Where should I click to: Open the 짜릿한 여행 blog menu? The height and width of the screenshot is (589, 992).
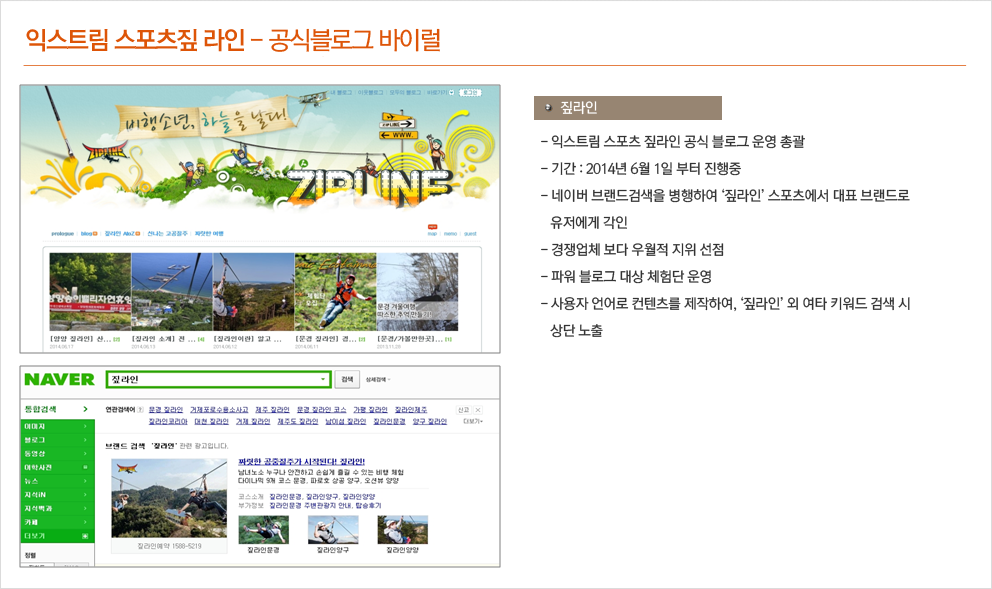(209, 234)
